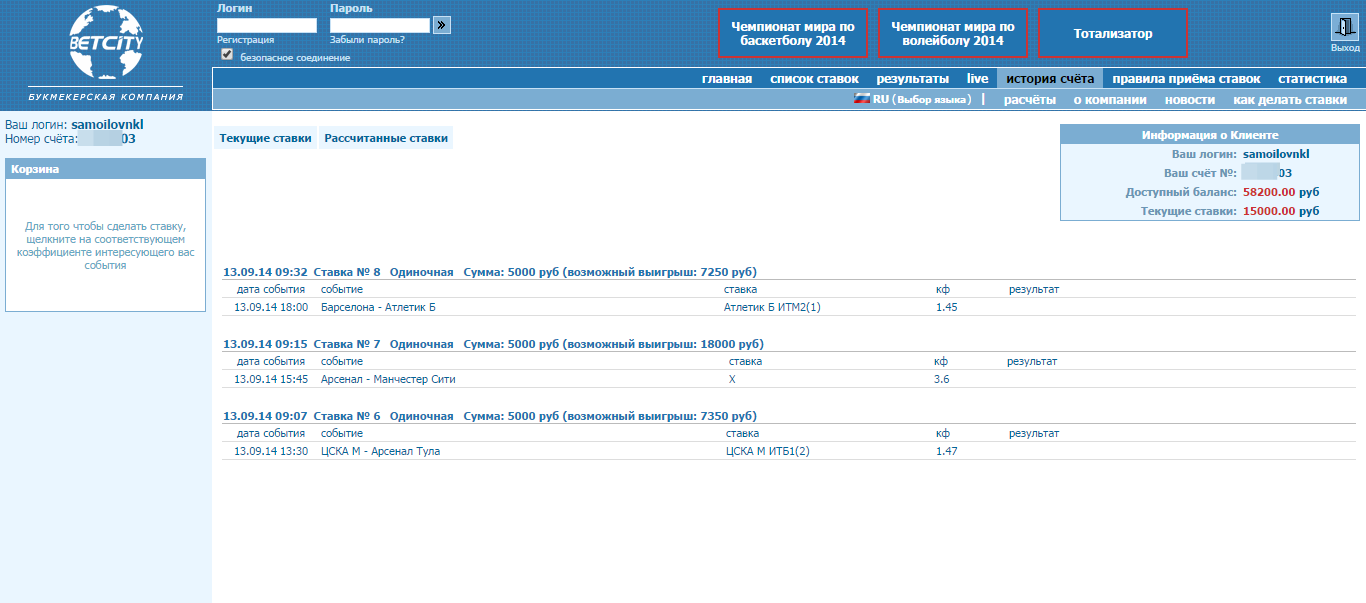Select история счёта menu item
The width and height of the screenshot is (1366, 603).
(x=1050, y=78)
